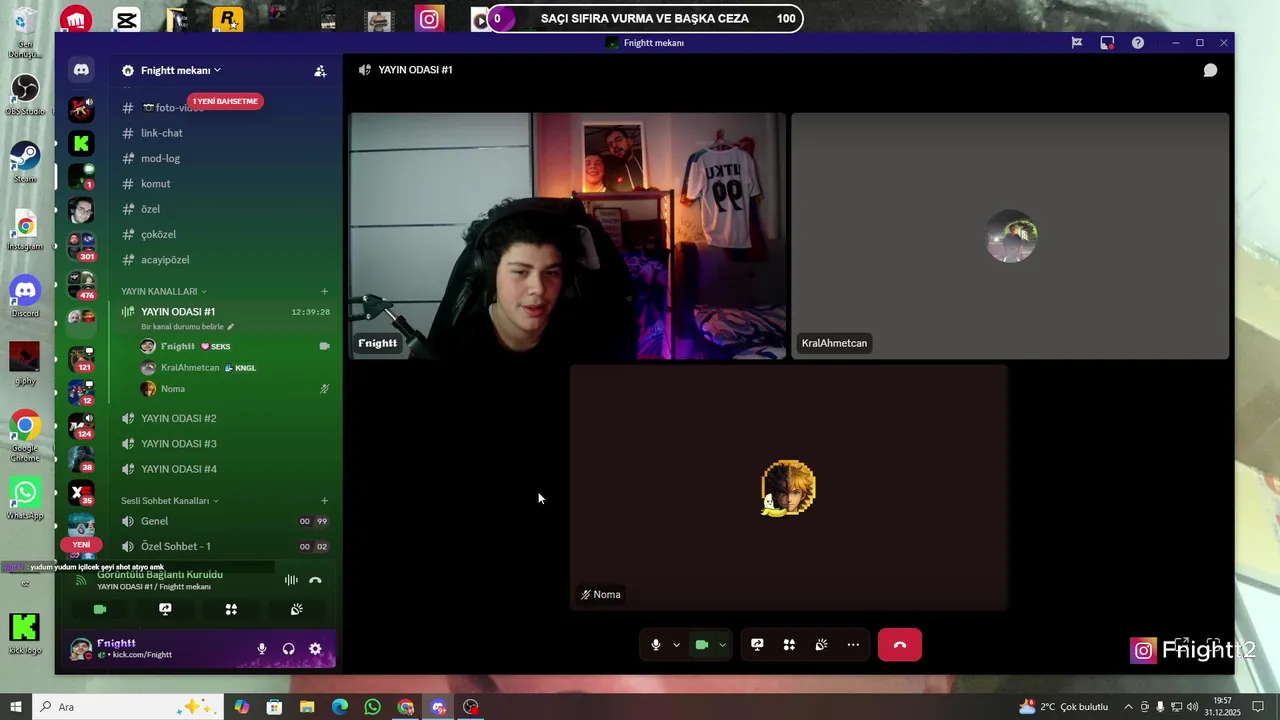The image size is (1280, 720).
Task: Mute the microphone in the call controls bar
Action: [x=656, y=645]
